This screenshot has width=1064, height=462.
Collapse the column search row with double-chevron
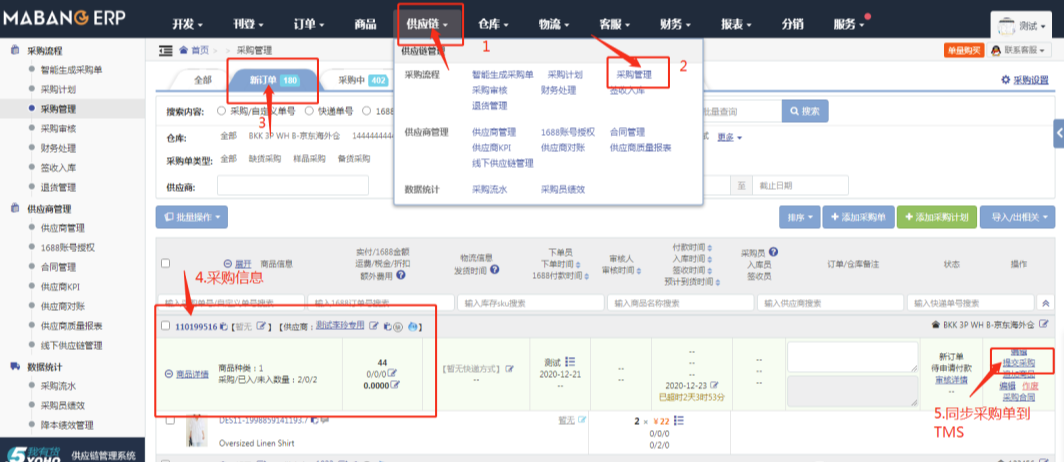(1047, 303)
